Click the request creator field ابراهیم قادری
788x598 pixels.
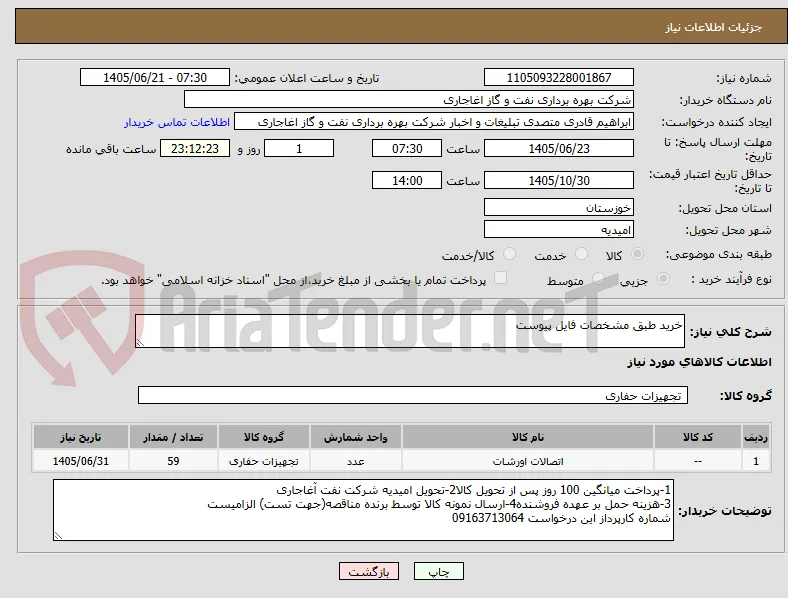tap(434, 122)
